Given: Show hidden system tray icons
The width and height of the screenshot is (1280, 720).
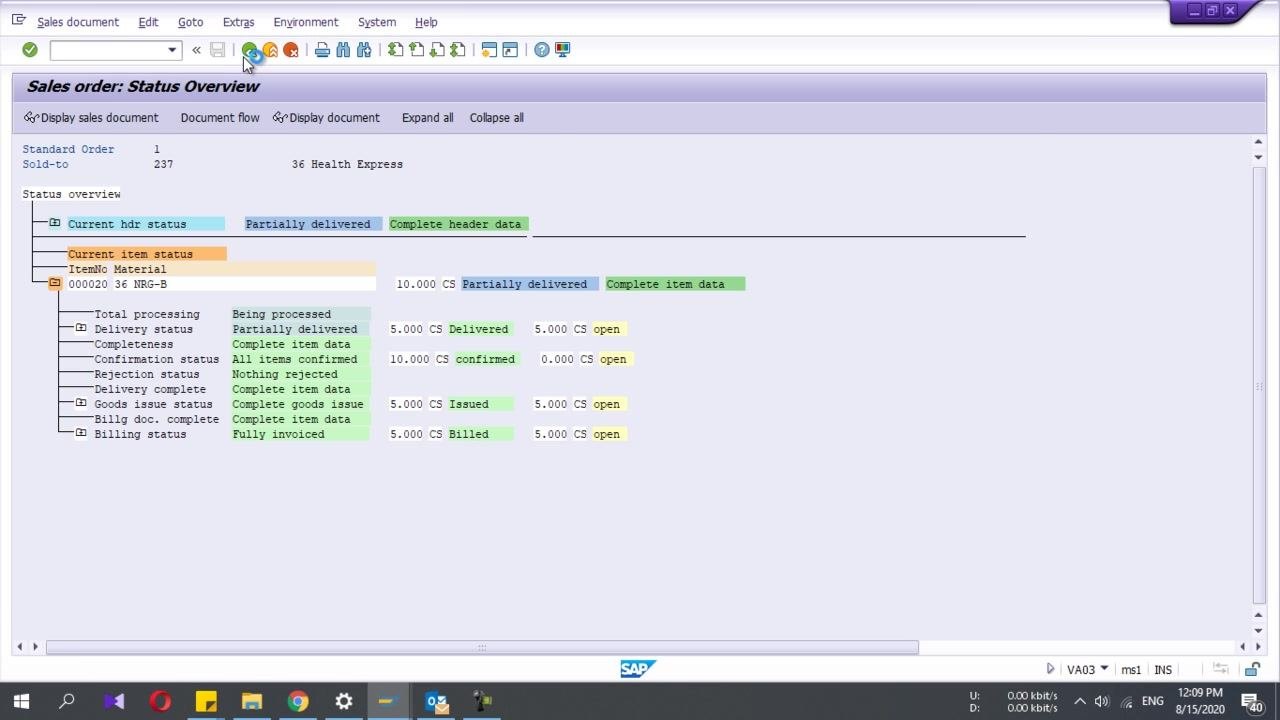Looking at the screenshot, I should 1080,701.
